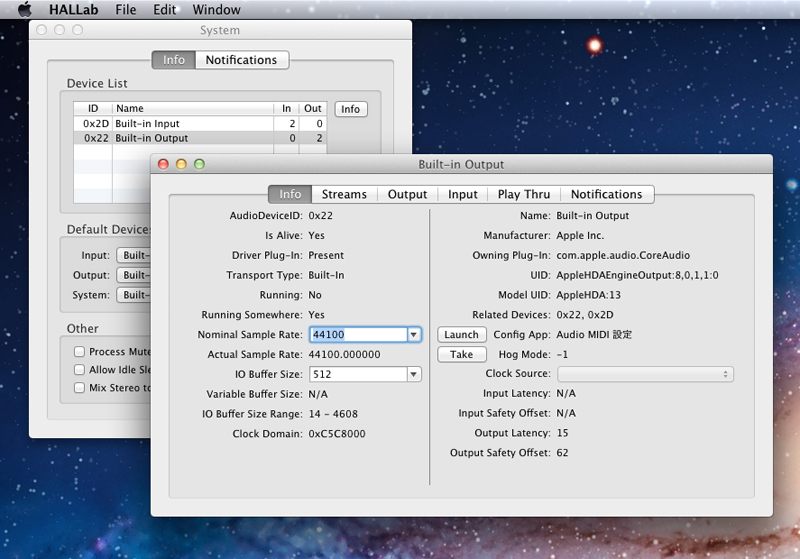Open the Window menu
The width and height of the screenshot is (800, 559).
tap(216, 10)
